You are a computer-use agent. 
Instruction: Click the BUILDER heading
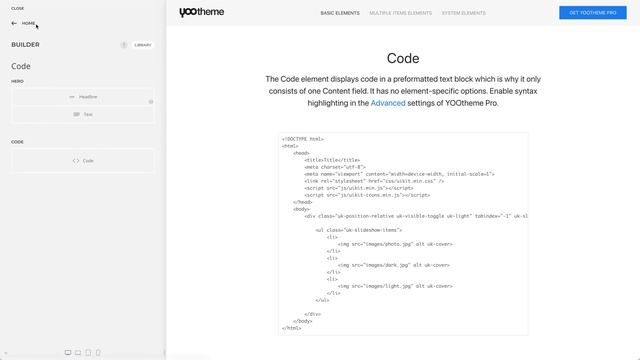[25, 44]
